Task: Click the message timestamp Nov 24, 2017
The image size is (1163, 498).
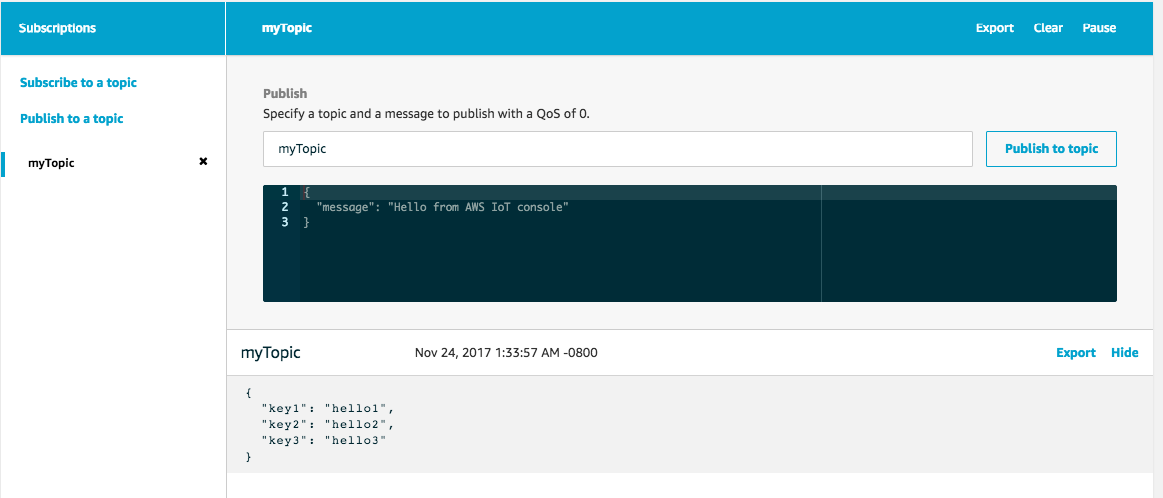Action: [x=506, y=353]
